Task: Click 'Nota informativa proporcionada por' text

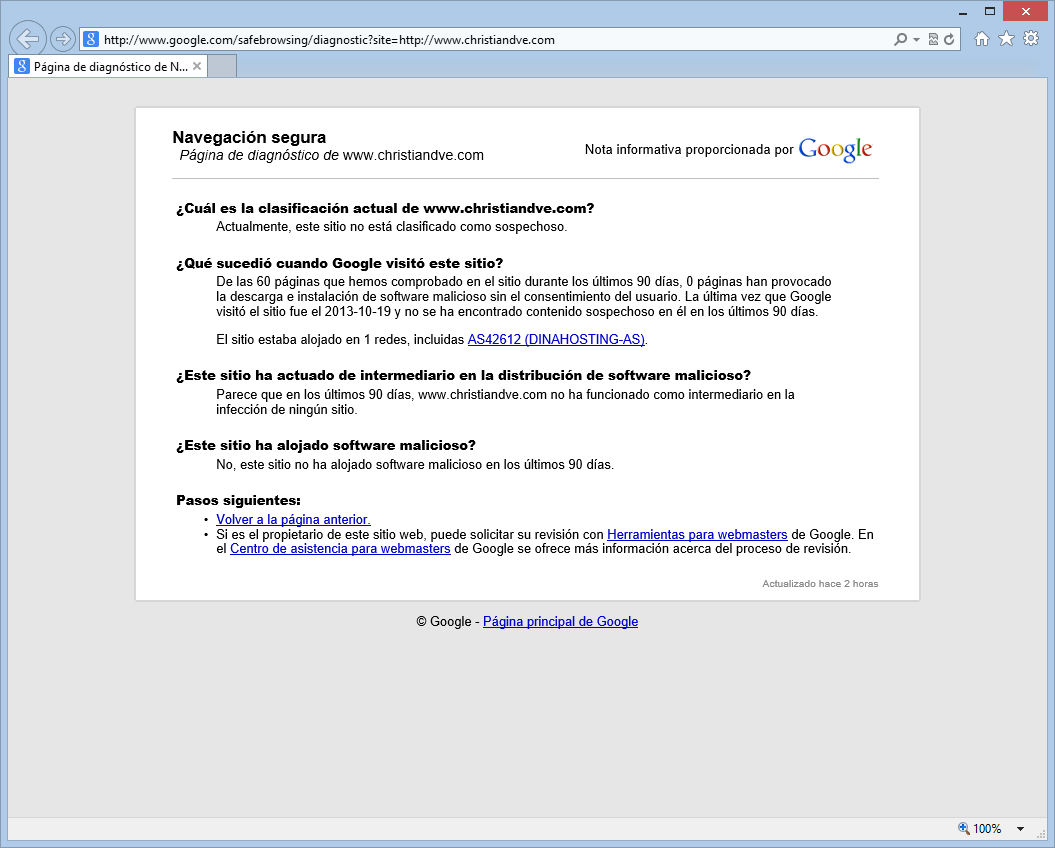Action: tap(689, 149)
